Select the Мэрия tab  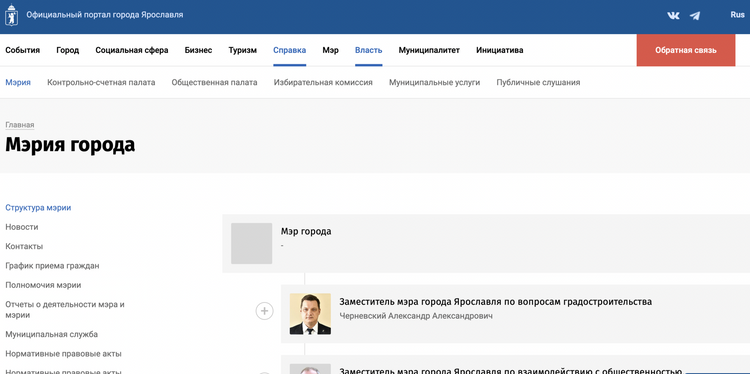pos(18,82)
